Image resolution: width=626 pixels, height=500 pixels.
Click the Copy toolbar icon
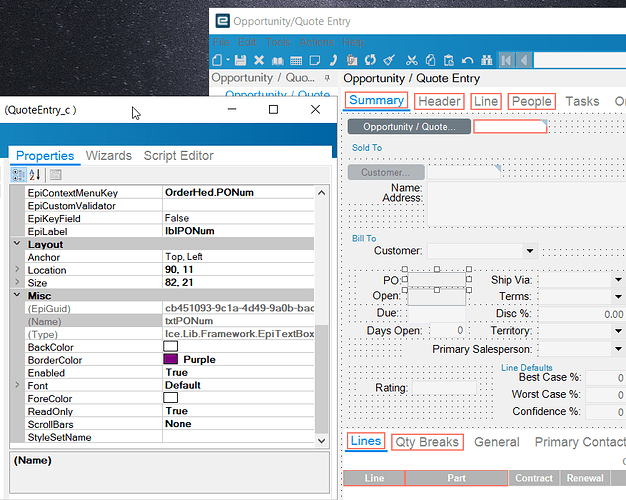(430, 61)
